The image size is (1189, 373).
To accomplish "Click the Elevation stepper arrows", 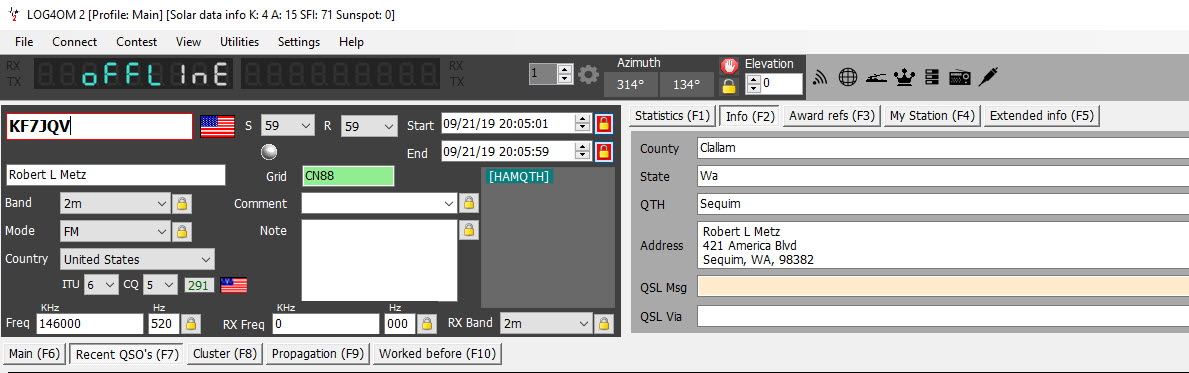I will coord(752,84).
